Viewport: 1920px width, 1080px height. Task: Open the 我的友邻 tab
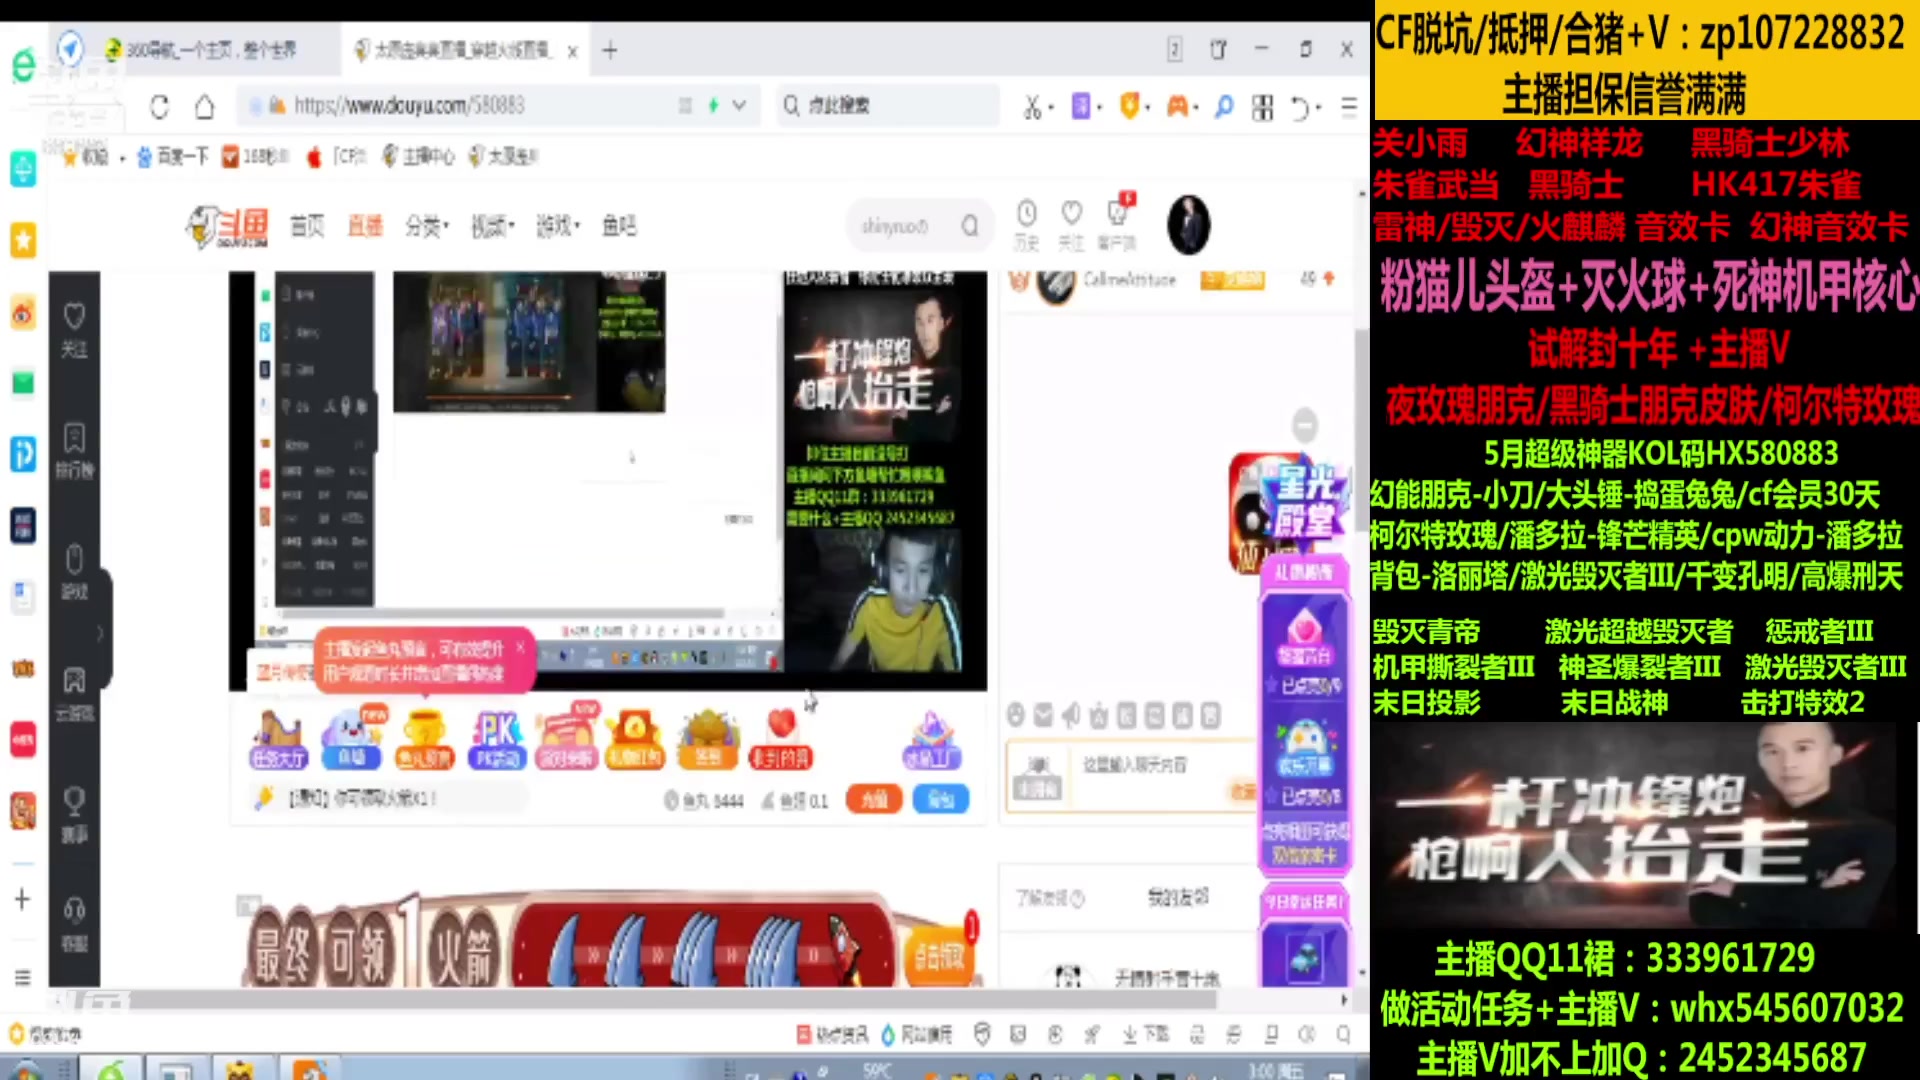(1178, 897)
